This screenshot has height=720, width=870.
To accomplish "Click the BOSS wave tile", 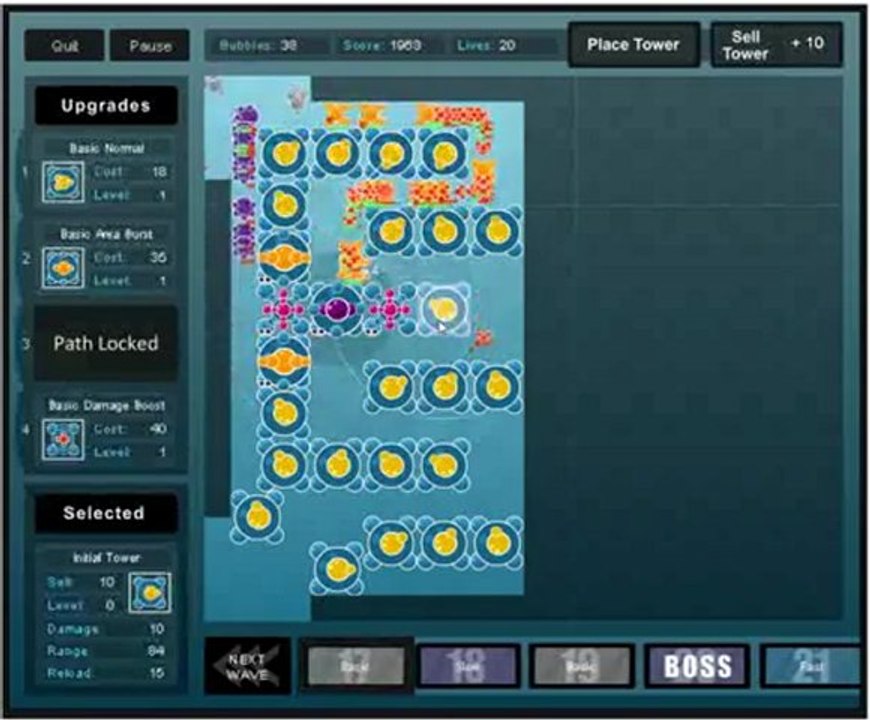I will [x=697, y=665].
